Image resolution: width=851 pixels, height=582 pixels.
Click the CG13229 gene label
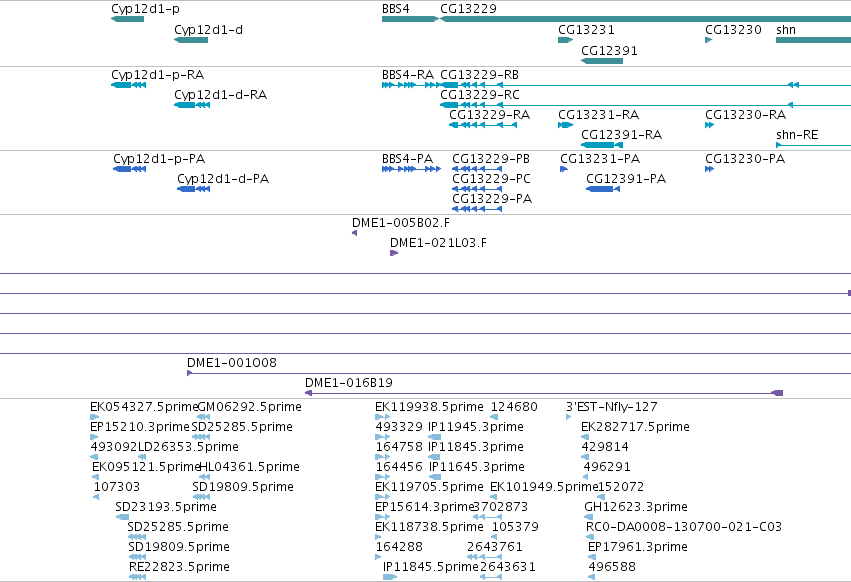click(x=468, y=9)
